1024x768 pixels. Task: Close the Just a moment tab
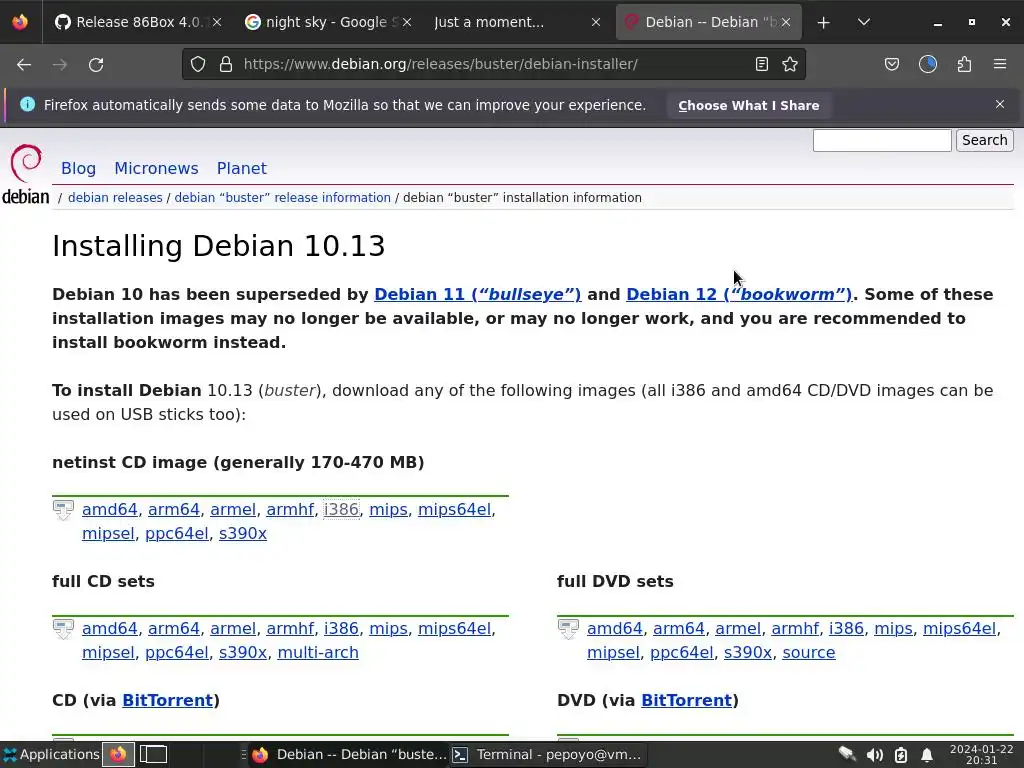click(x=596, y=22)
